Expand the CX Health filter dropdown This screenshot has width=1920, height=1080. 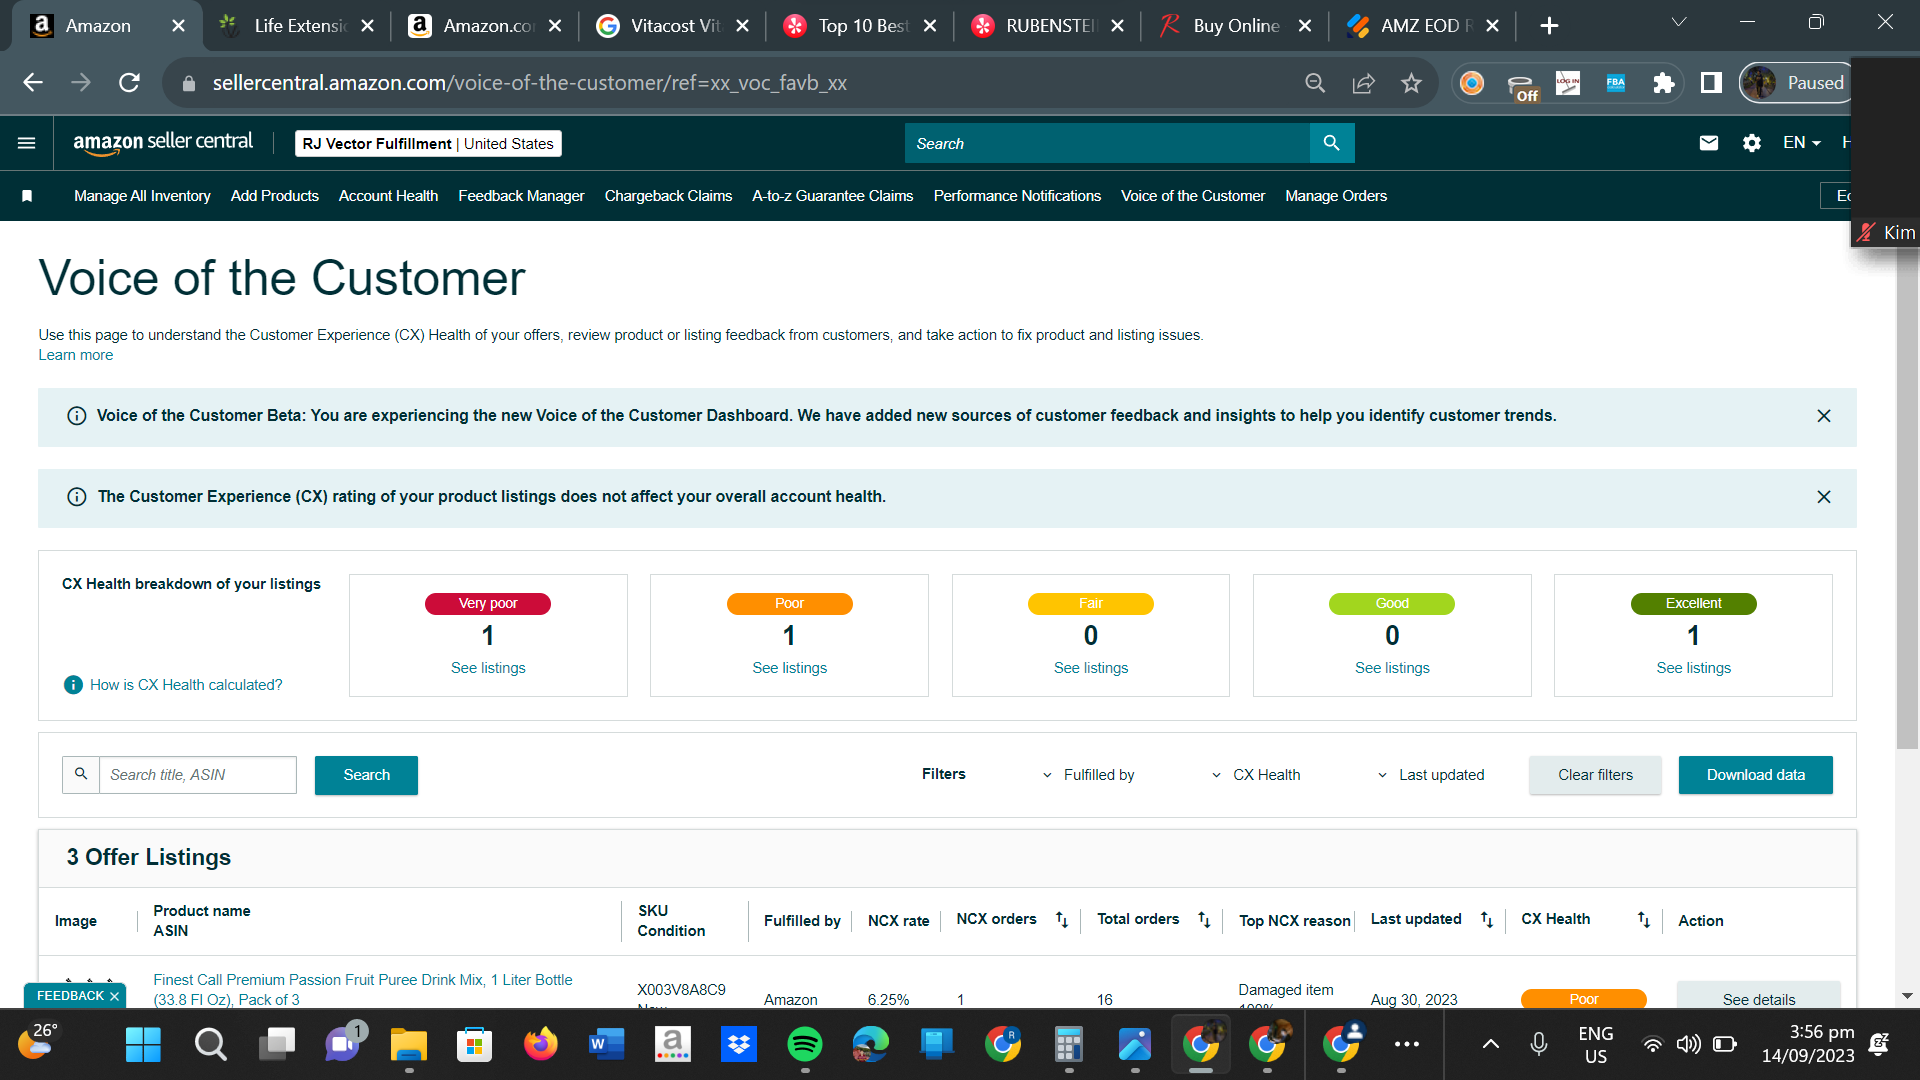1256,775
